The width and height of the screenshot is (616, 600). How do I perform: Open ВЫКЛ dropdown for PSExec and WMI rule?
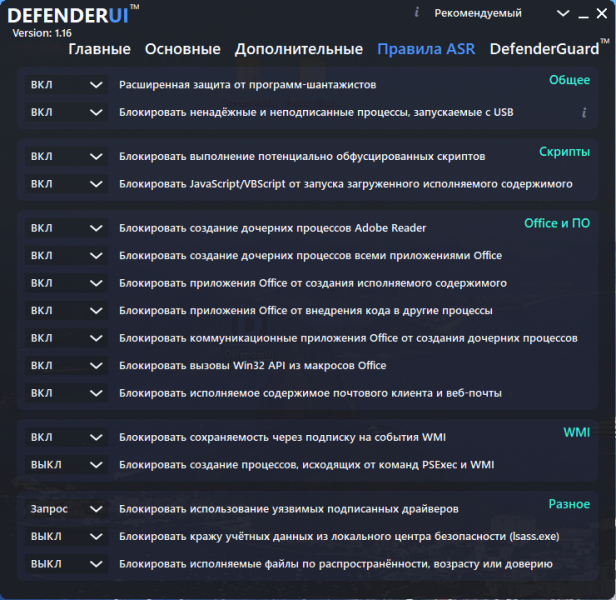(66, 465)
